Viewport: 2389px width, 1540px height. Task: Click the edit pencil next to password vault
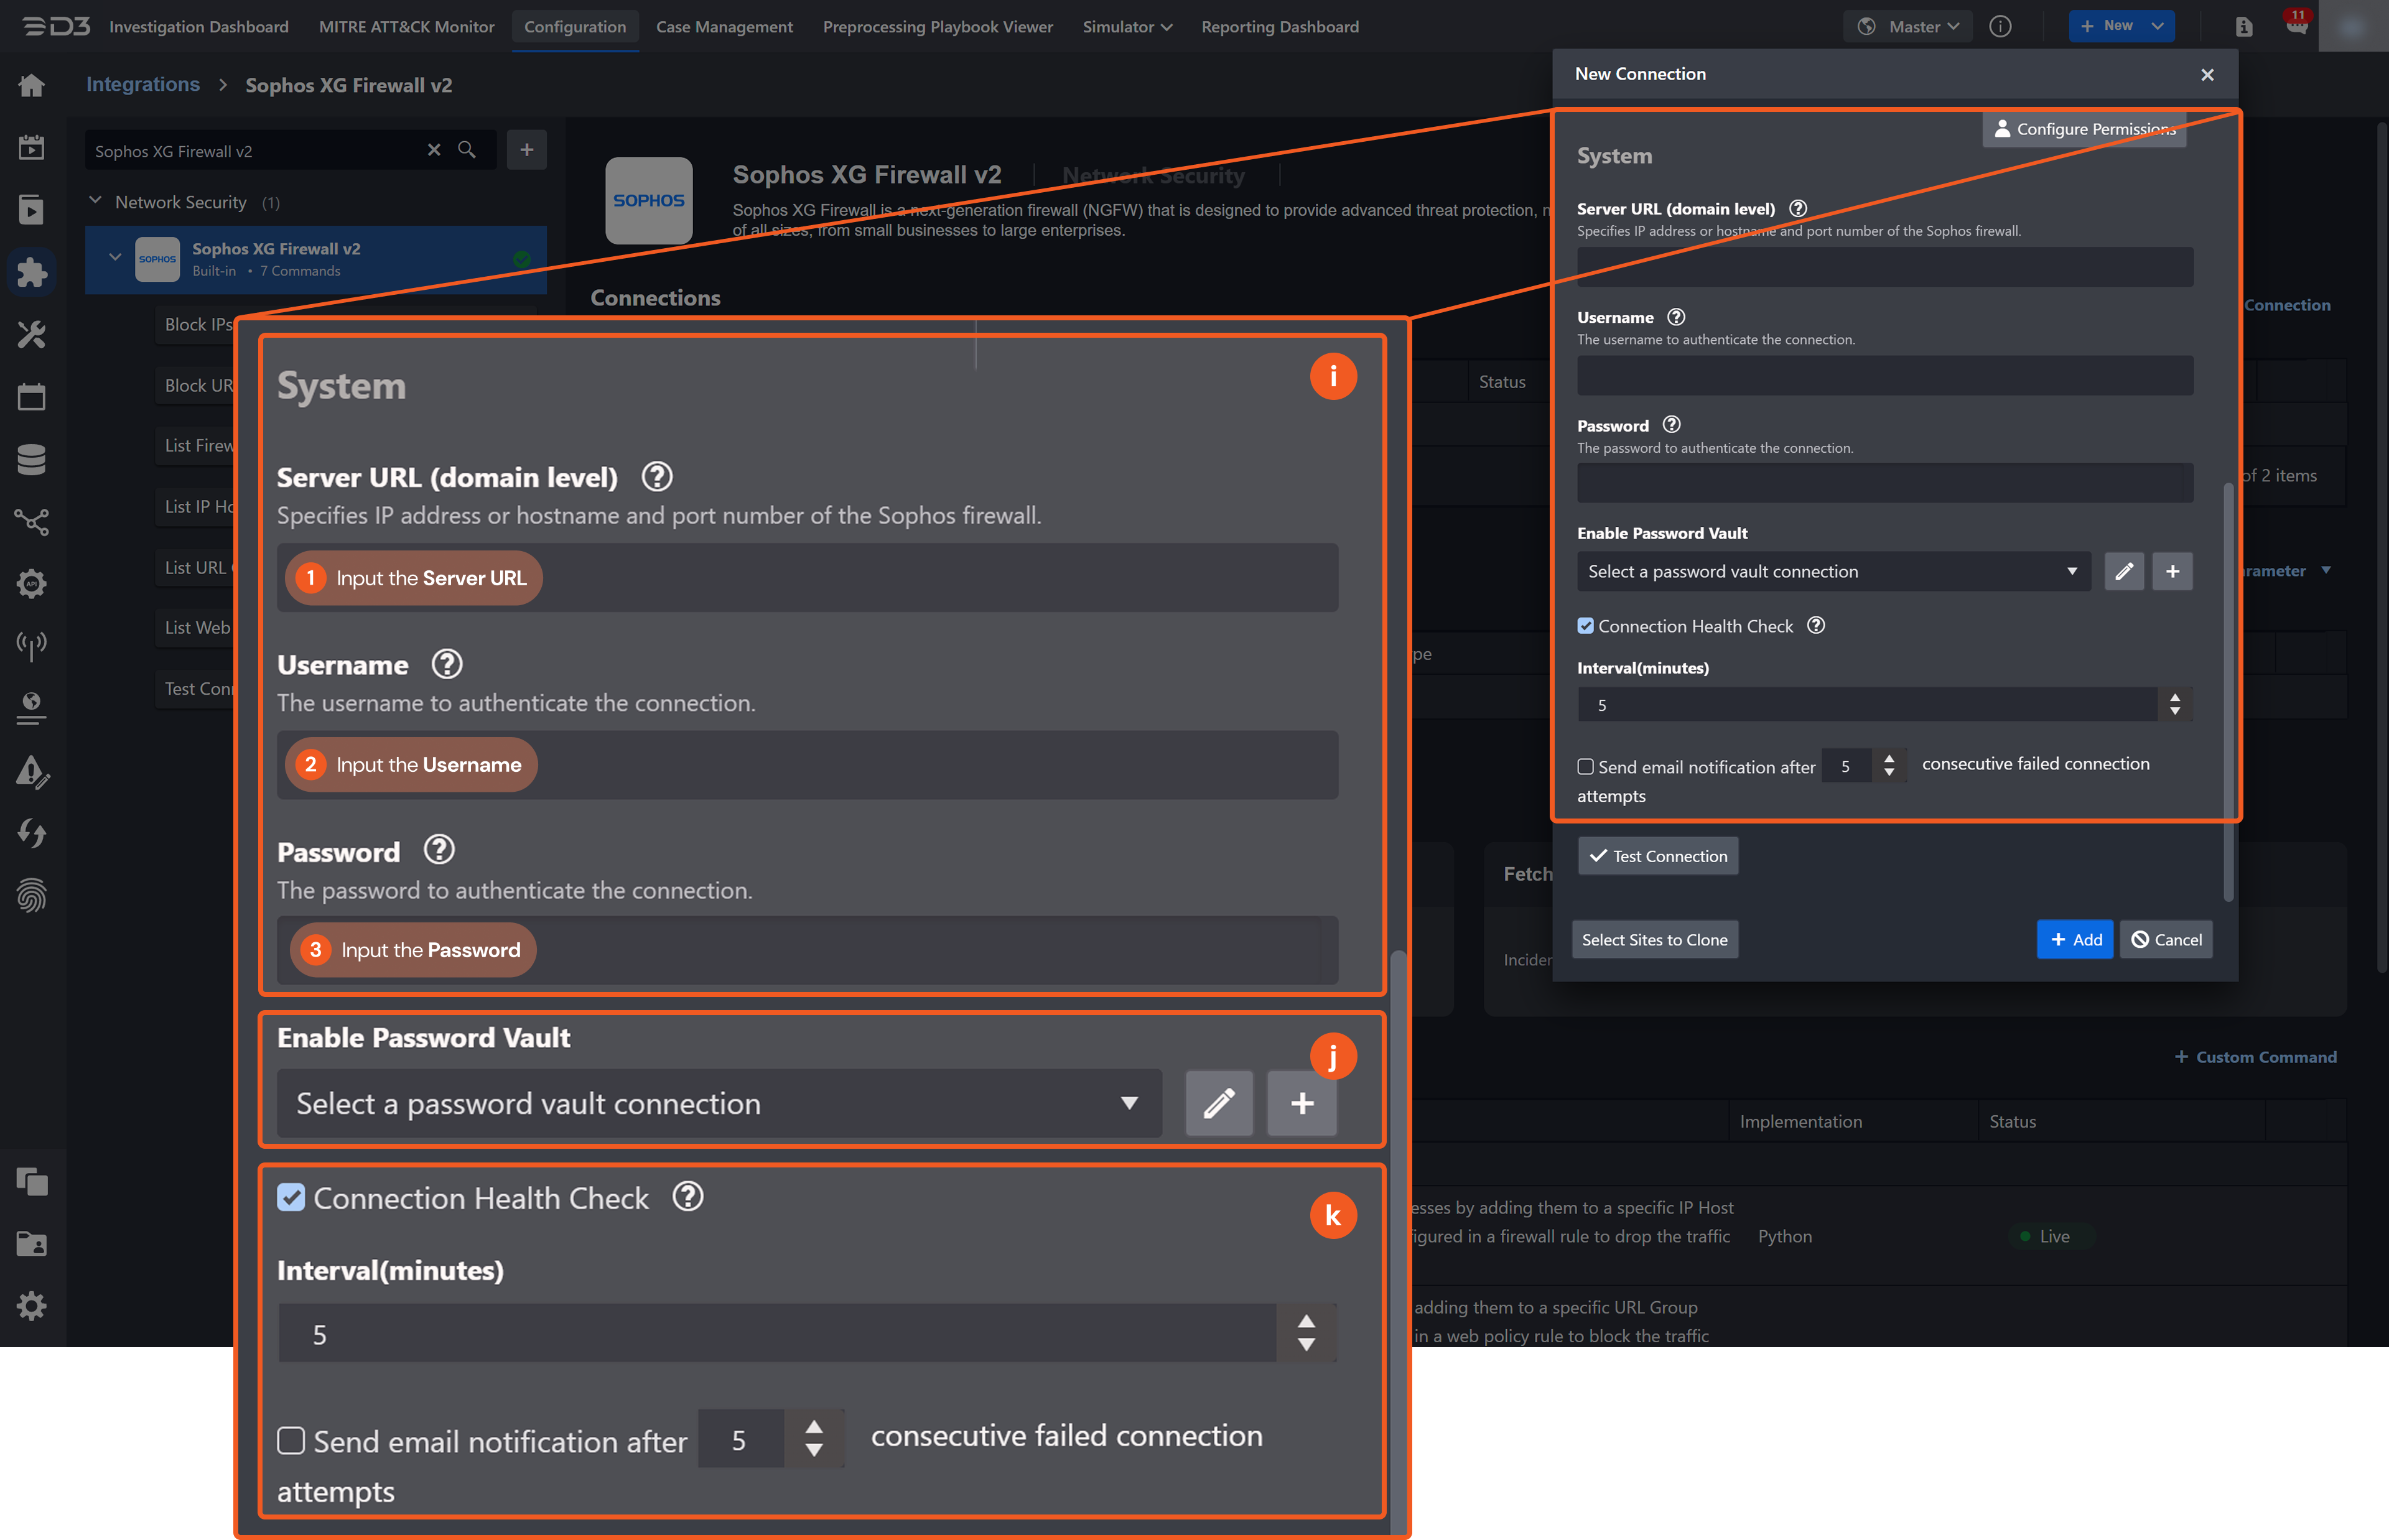(2123, 571)
